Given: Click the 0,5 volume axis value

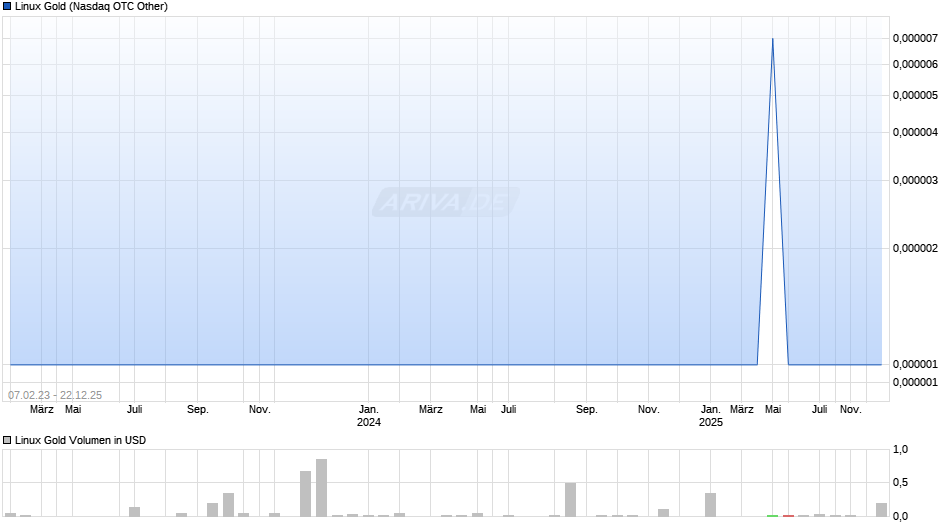Looking at the screenshot, I should point(900,483).
